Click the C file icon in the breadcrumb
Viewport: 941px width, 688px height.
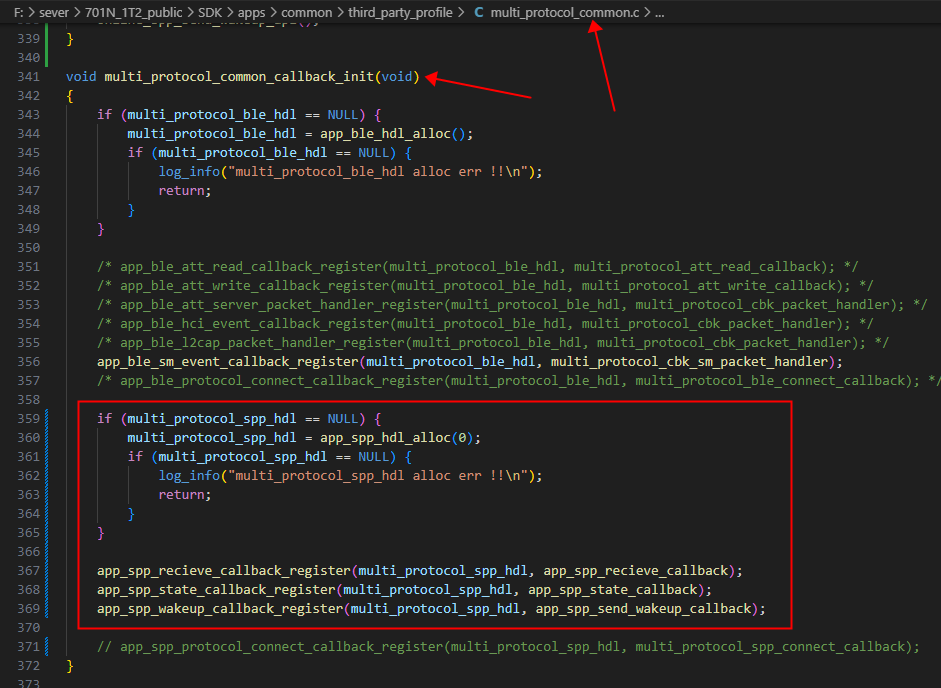pos(479,12)
